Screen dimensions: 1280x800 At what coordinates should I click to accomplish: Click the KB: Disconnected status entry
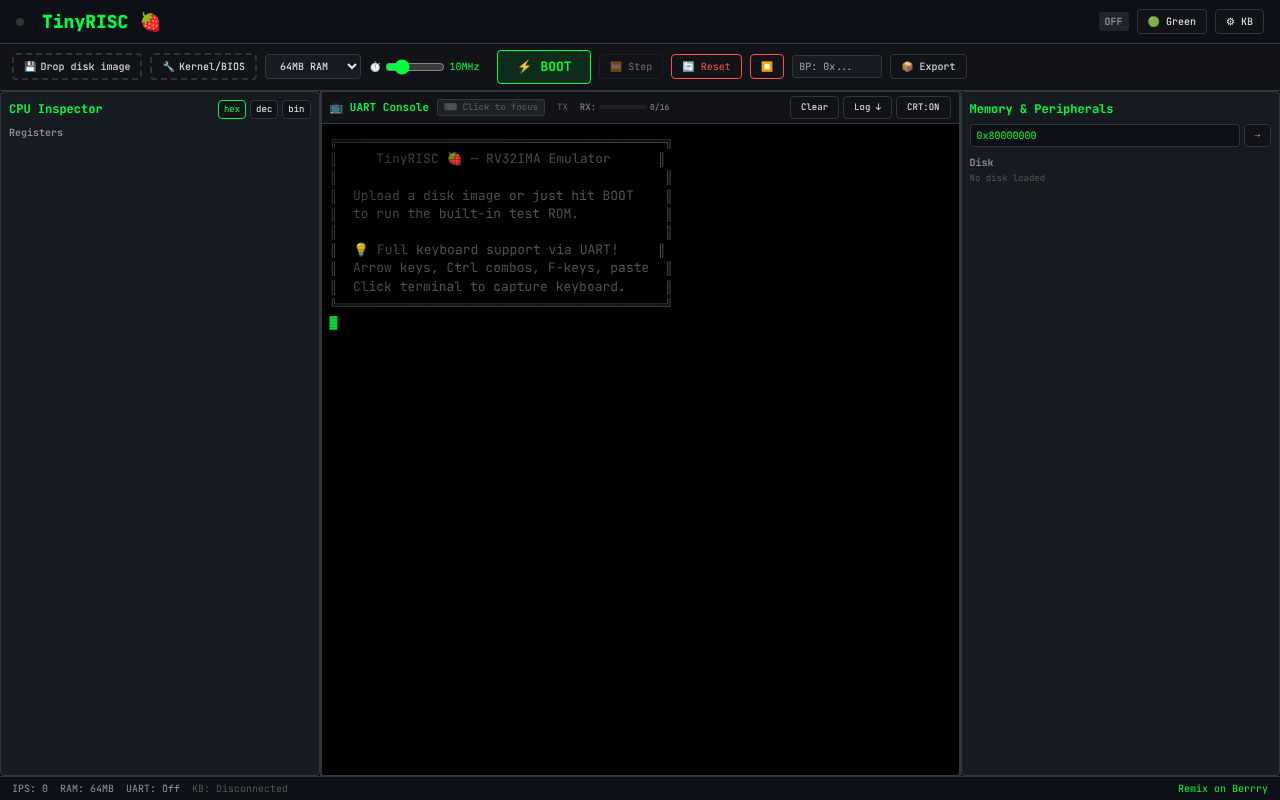pos(240,789)
